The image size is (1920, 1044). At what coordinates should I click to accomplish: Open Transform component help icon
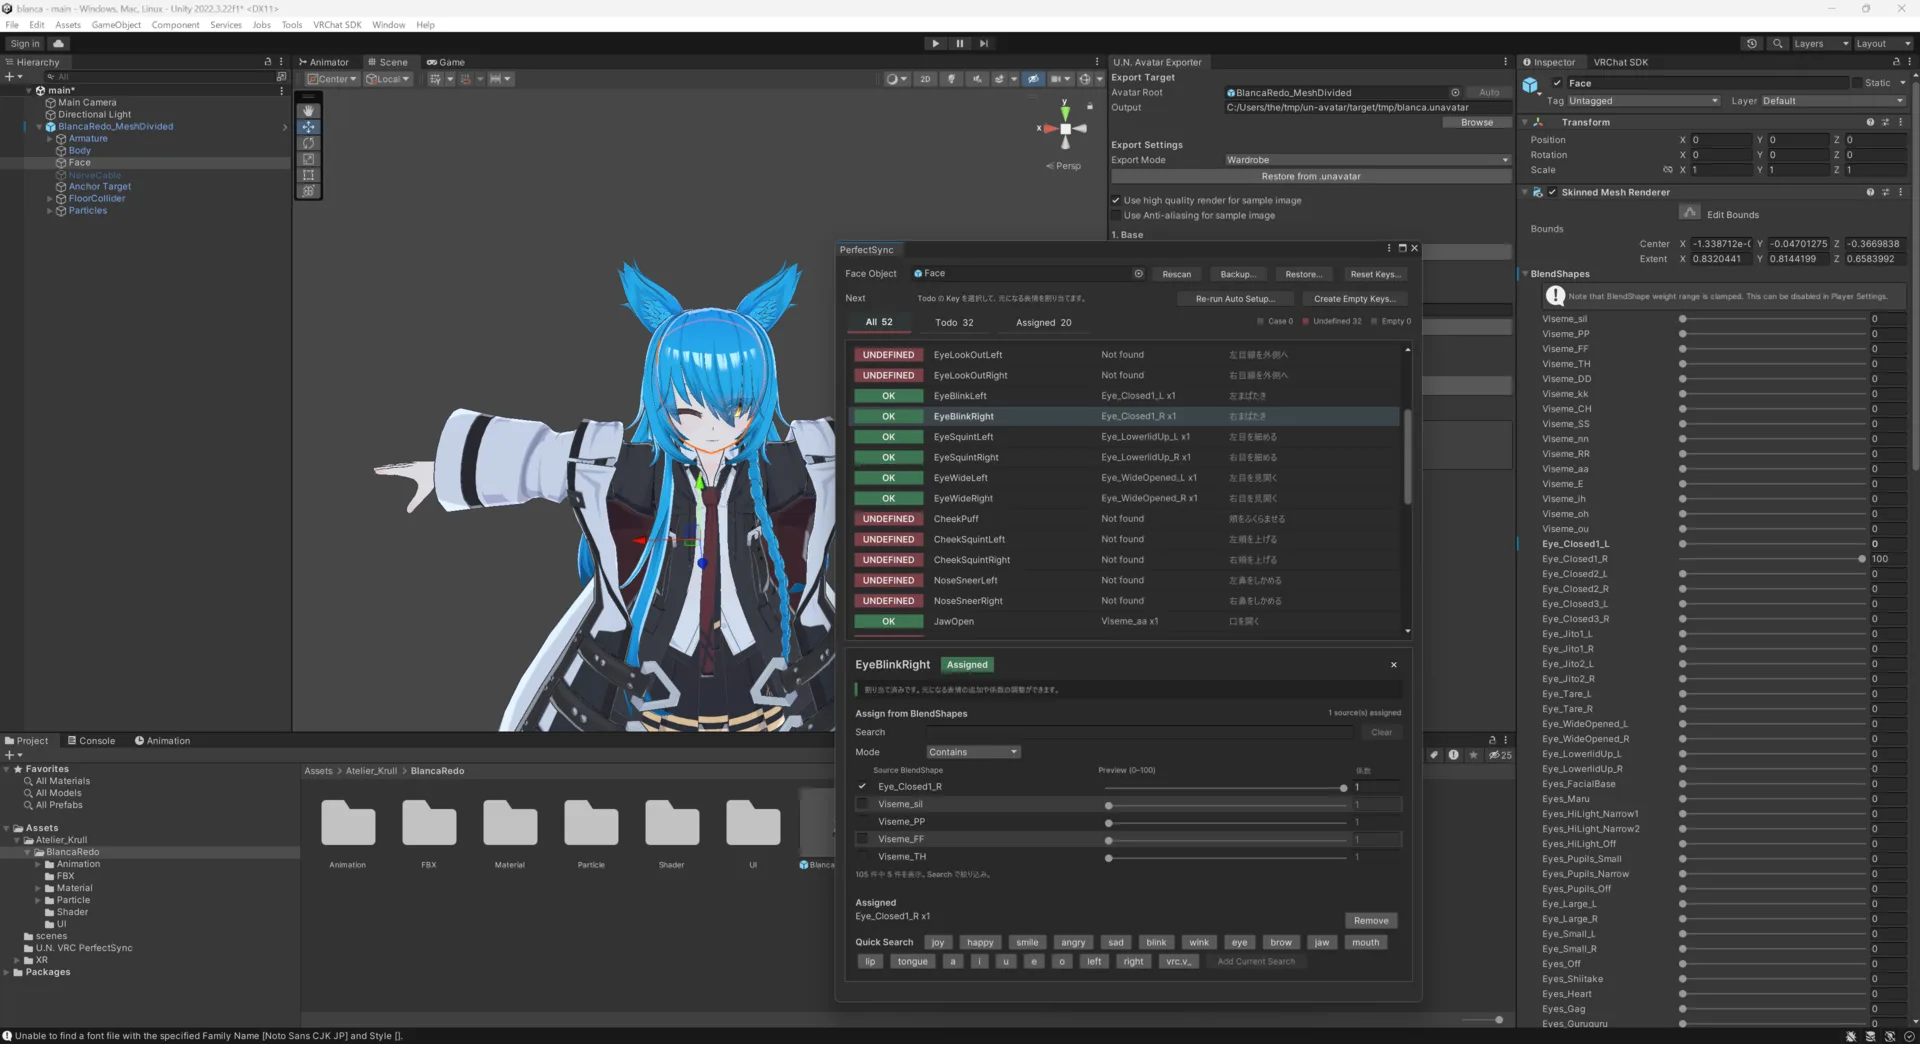tap(1870, 122)
